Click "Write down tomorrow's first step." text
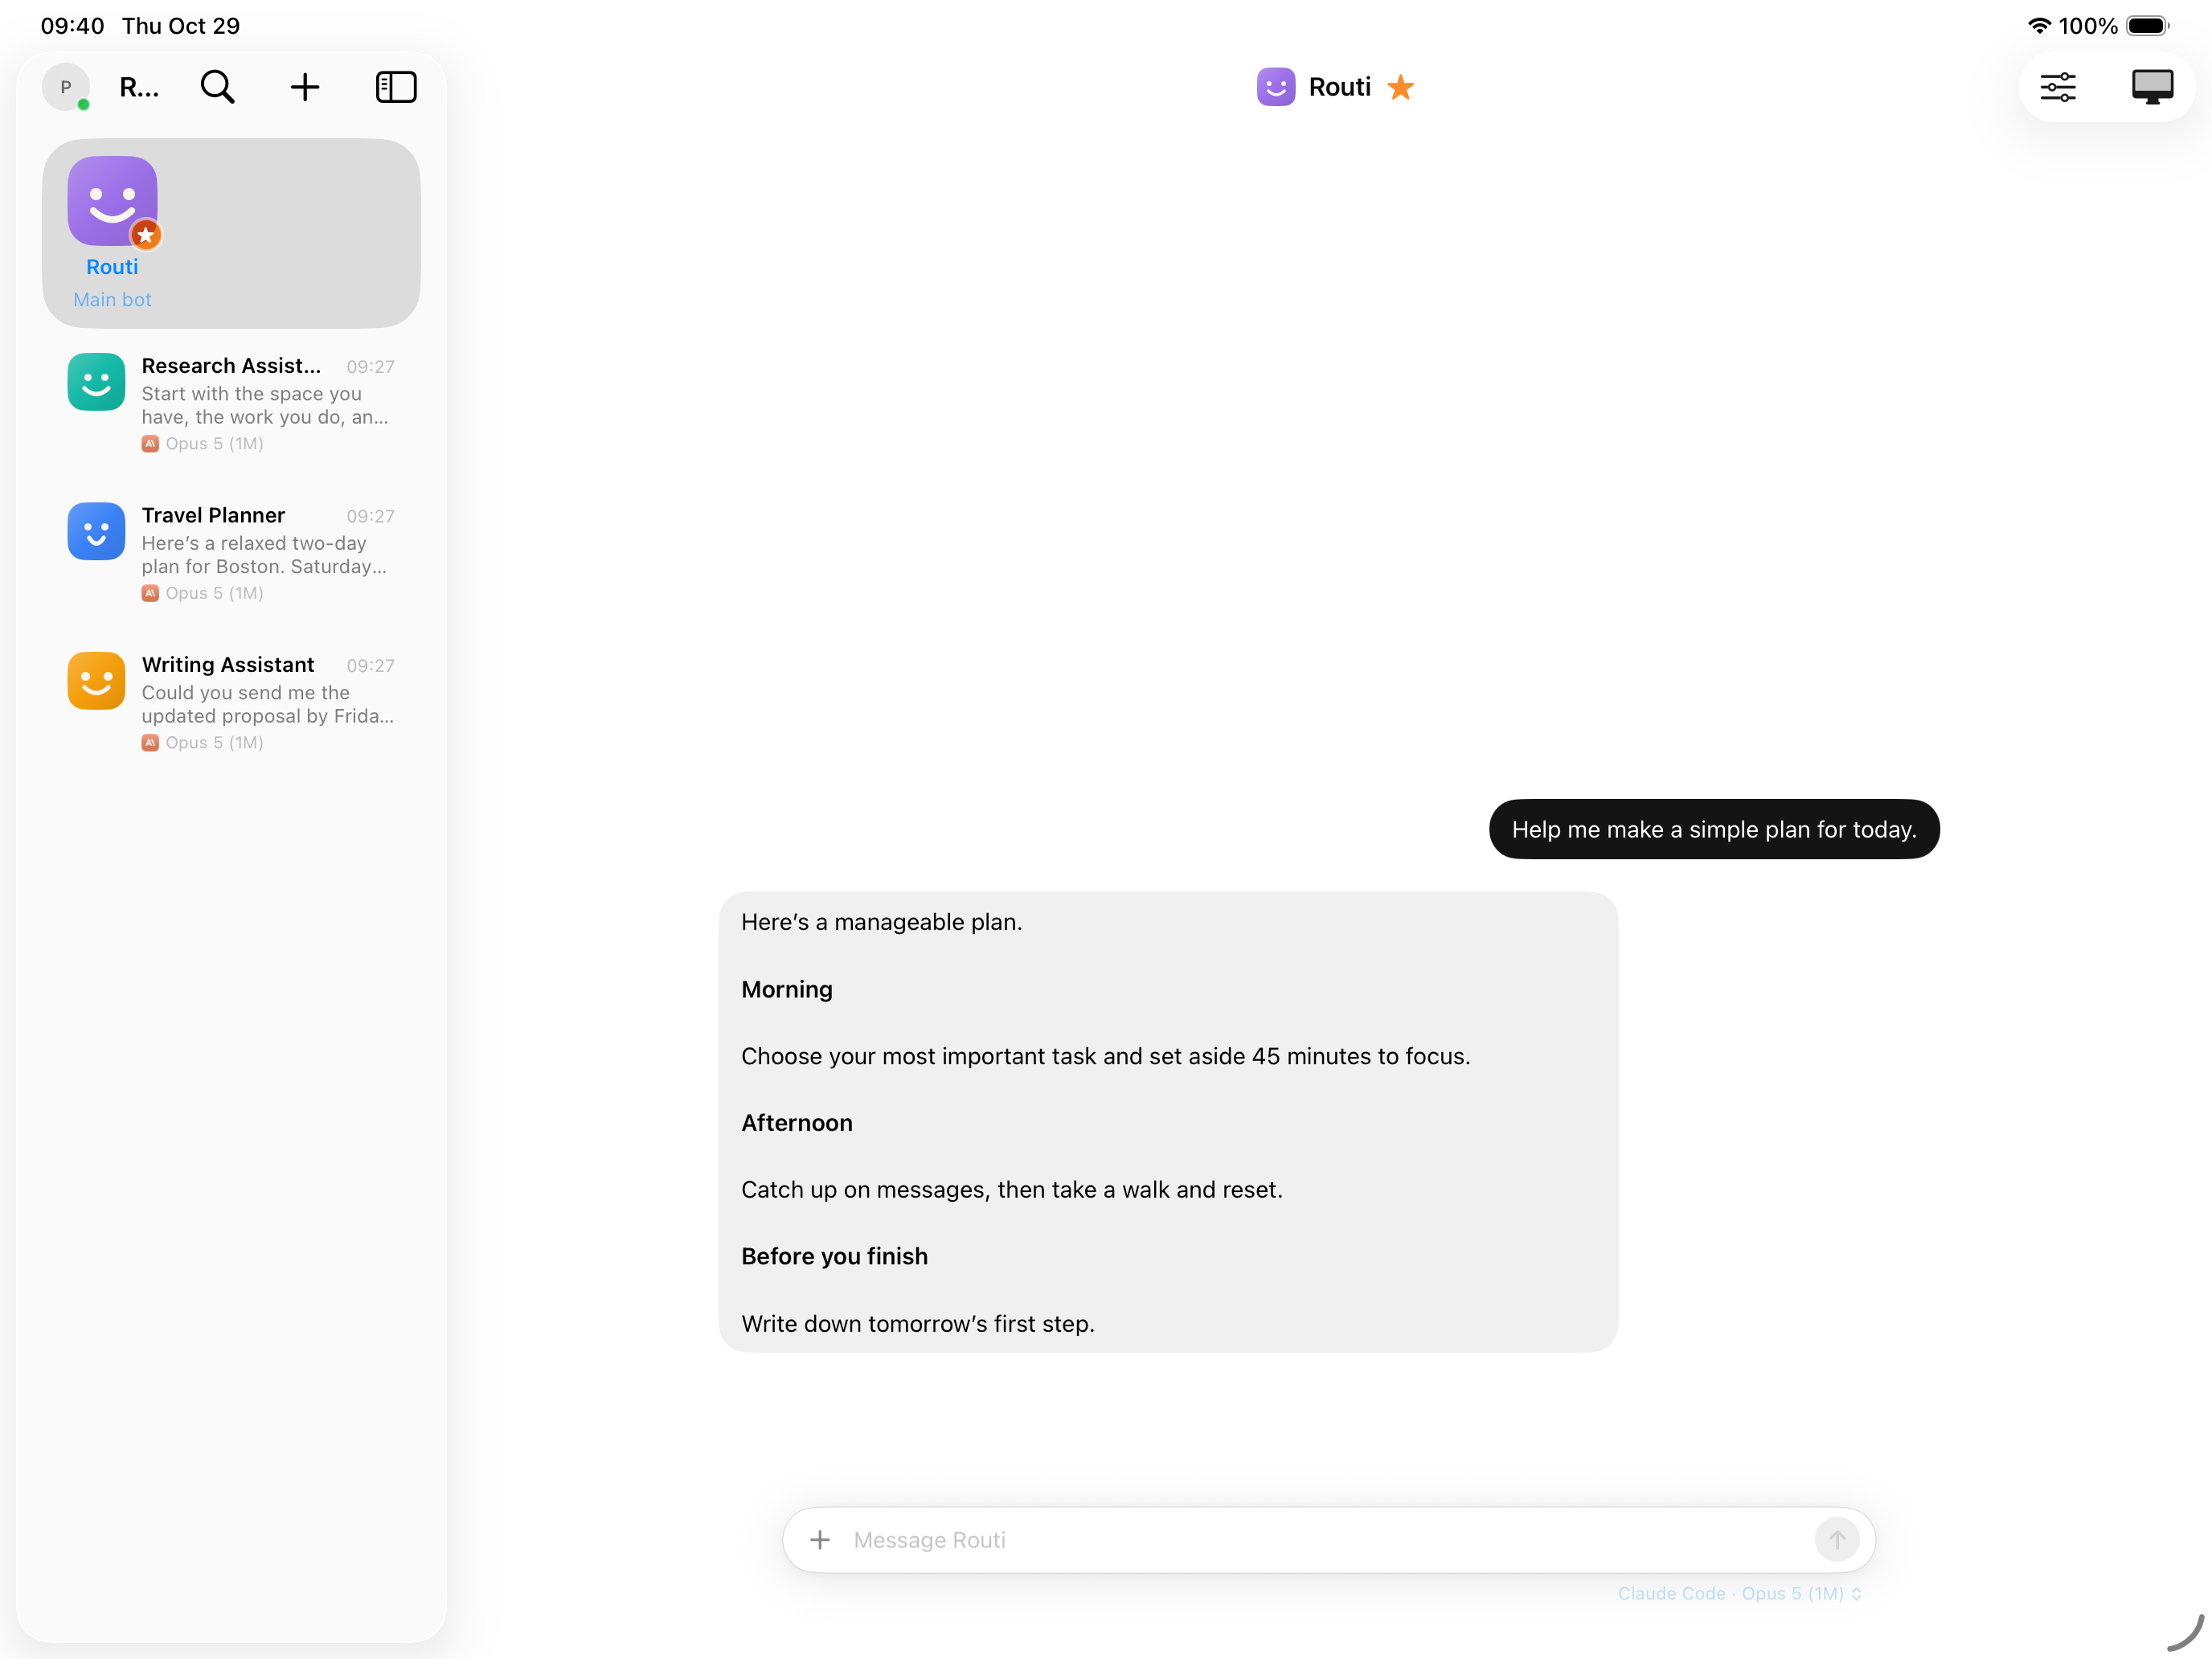 [x=917, y=1323]
